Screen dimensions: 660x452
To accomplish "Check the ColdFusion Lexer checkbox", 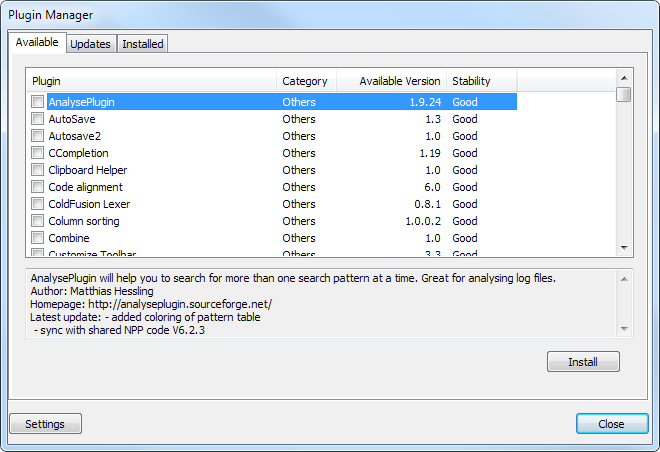I will (x=37, y=204).
